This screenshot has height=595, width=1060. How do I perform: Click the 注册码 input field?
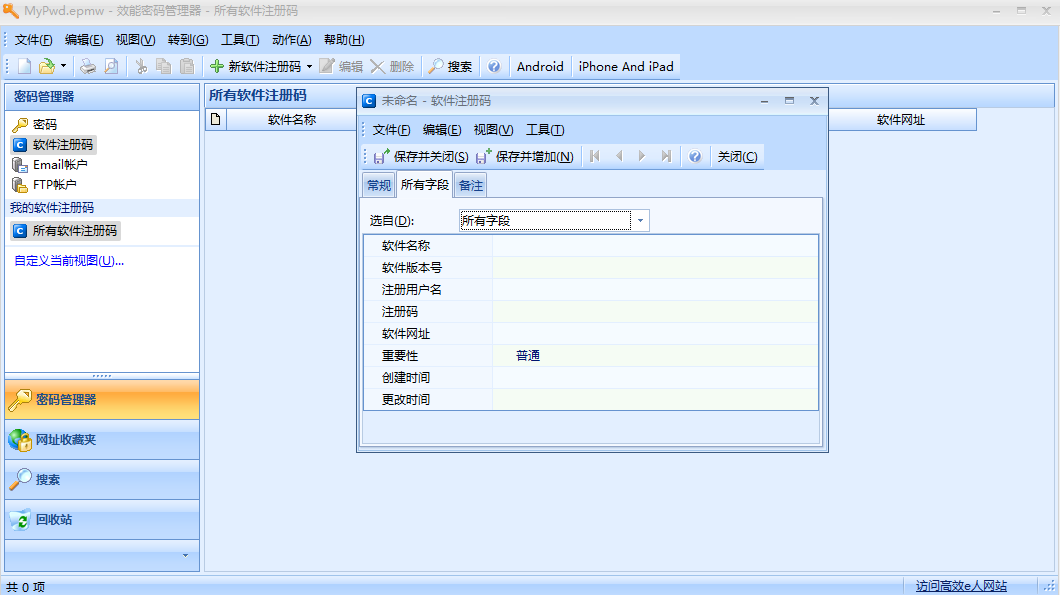650,311
